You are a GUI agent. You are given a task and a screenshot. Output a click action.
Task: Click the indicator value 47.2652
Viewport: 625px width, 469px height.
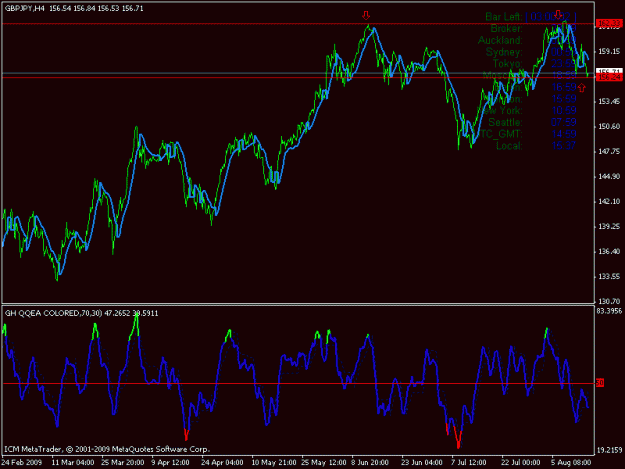coord(118,313)
